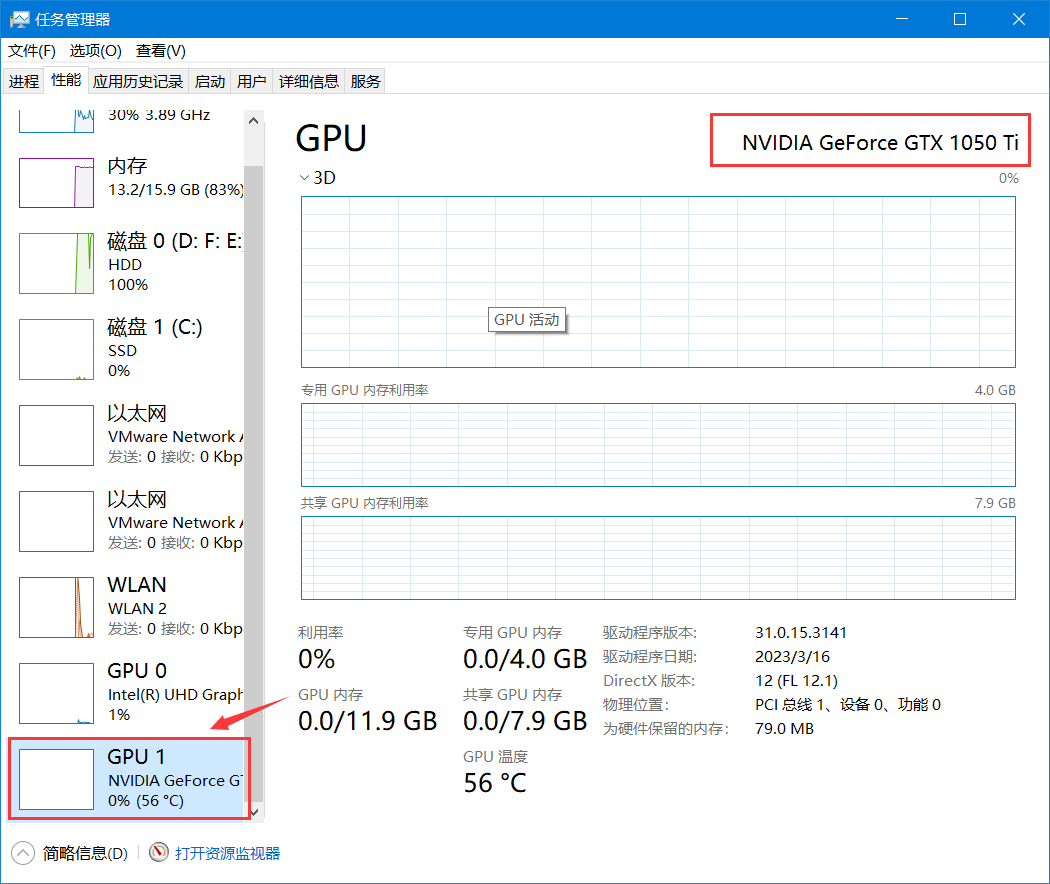Open the 文件(F) menu

[x=31, y=51]
